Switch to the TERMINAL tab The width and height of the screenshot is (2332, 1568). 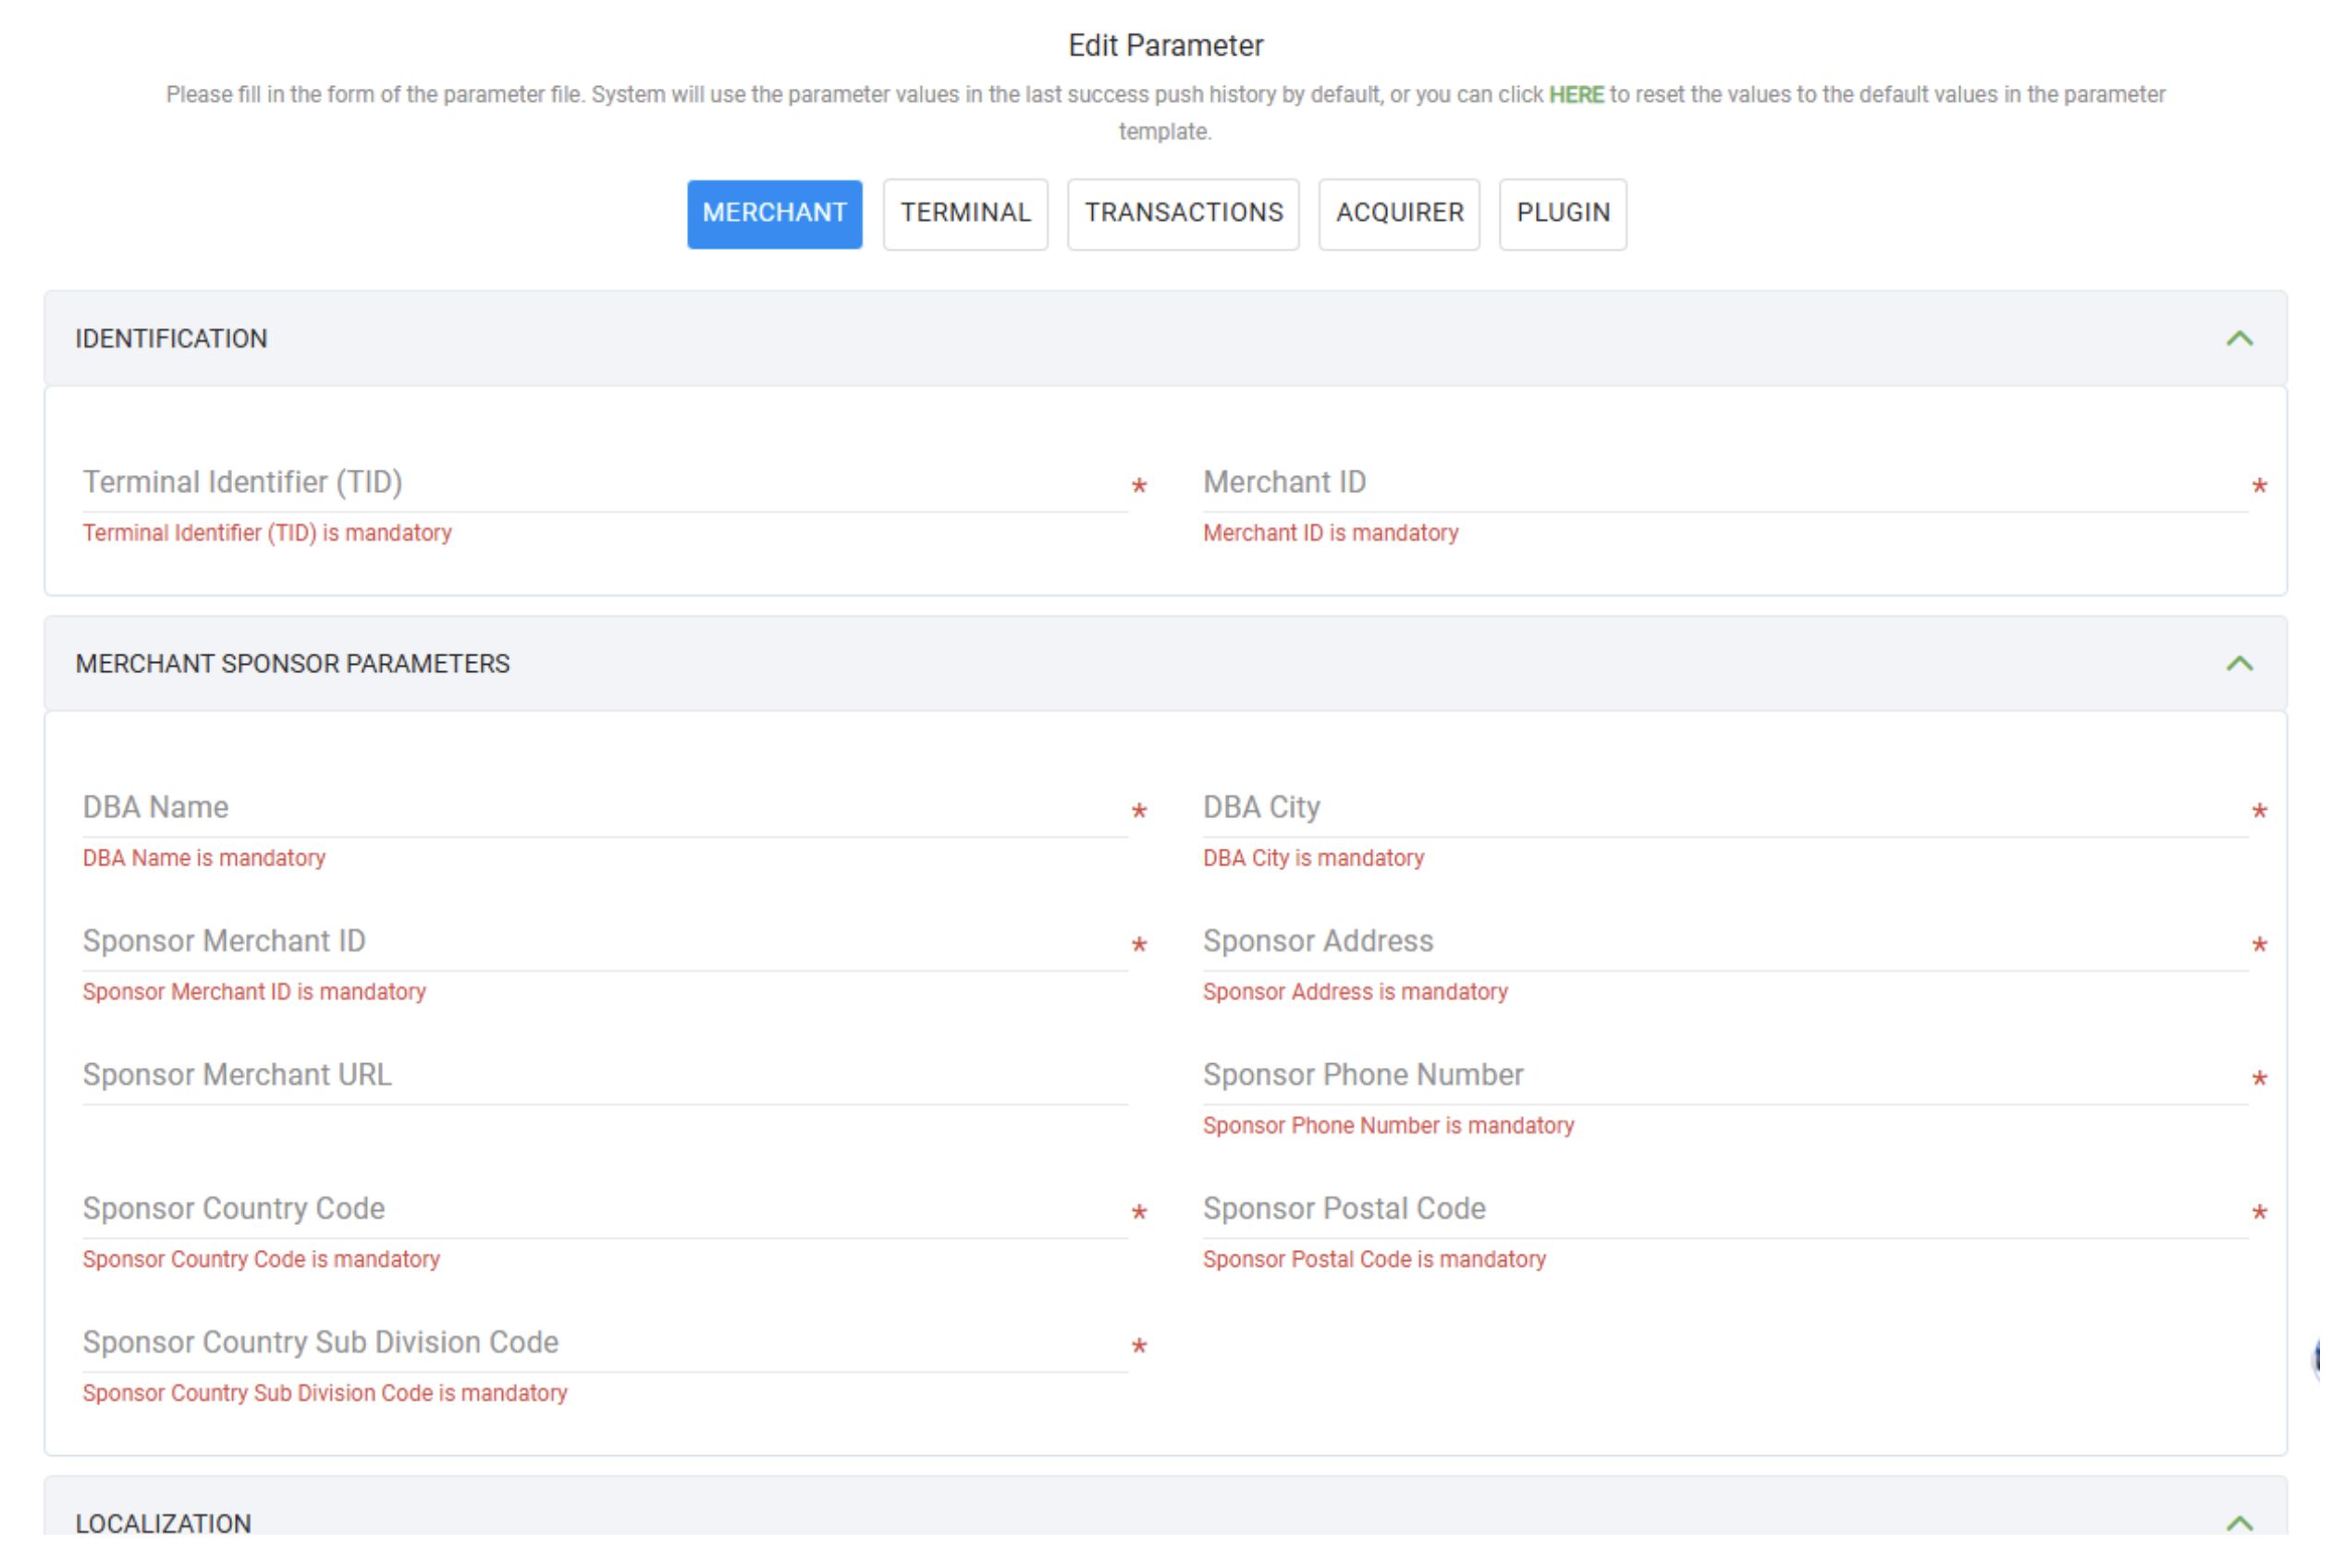(964, 213)
